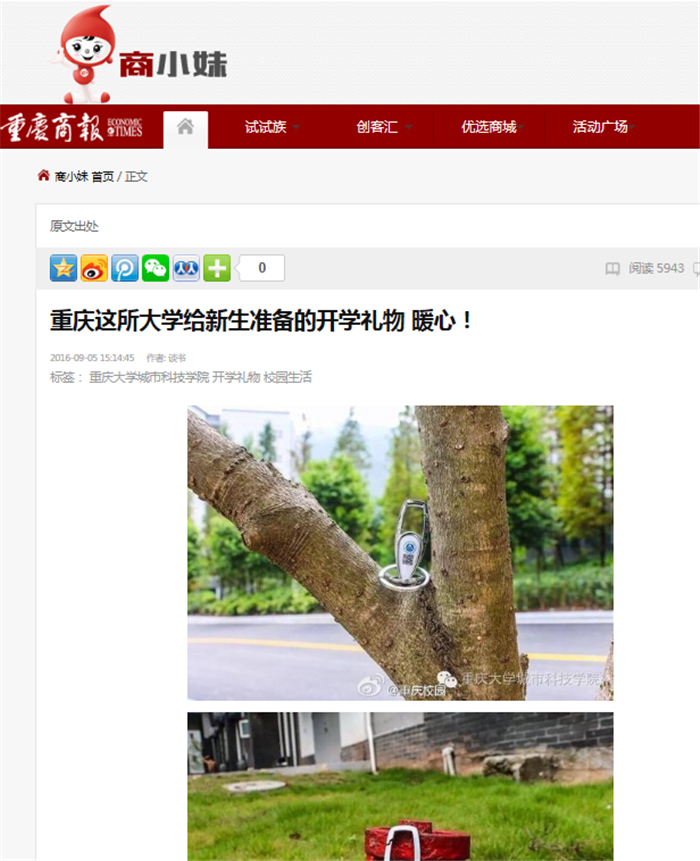This screenshot has height=861, width=700.
Task: Expand the 创客汇 dropdown menu
Action: [384, 127]
